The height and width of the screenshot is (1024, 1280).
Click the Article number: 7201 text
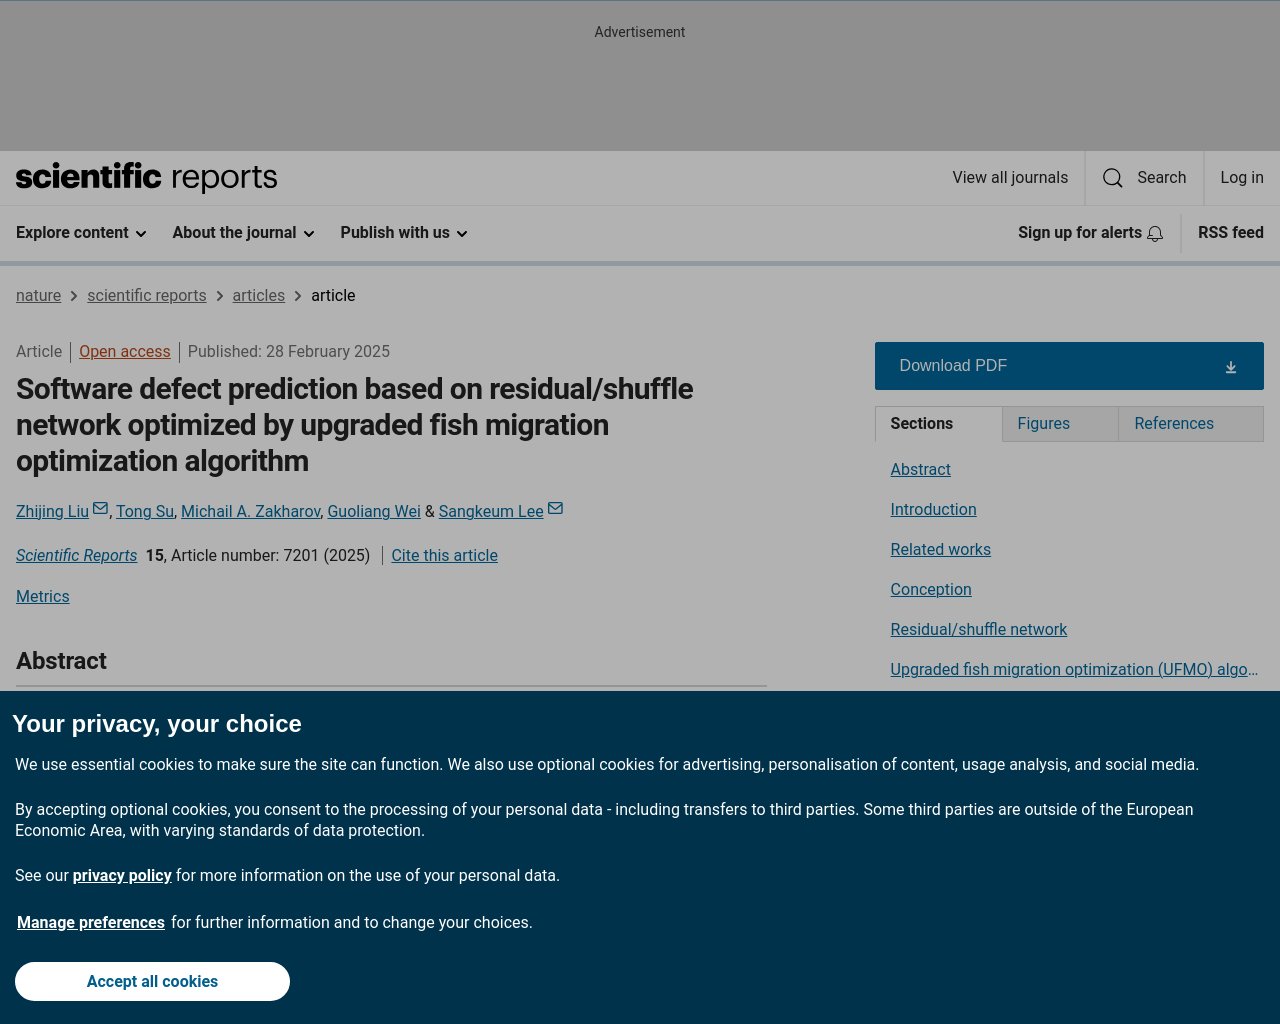(x=245, y=556)
